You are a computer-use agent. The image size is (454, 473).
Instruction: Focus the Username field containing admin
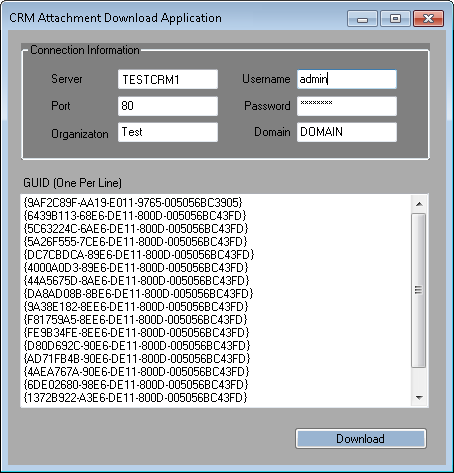[x=347, y=79]
